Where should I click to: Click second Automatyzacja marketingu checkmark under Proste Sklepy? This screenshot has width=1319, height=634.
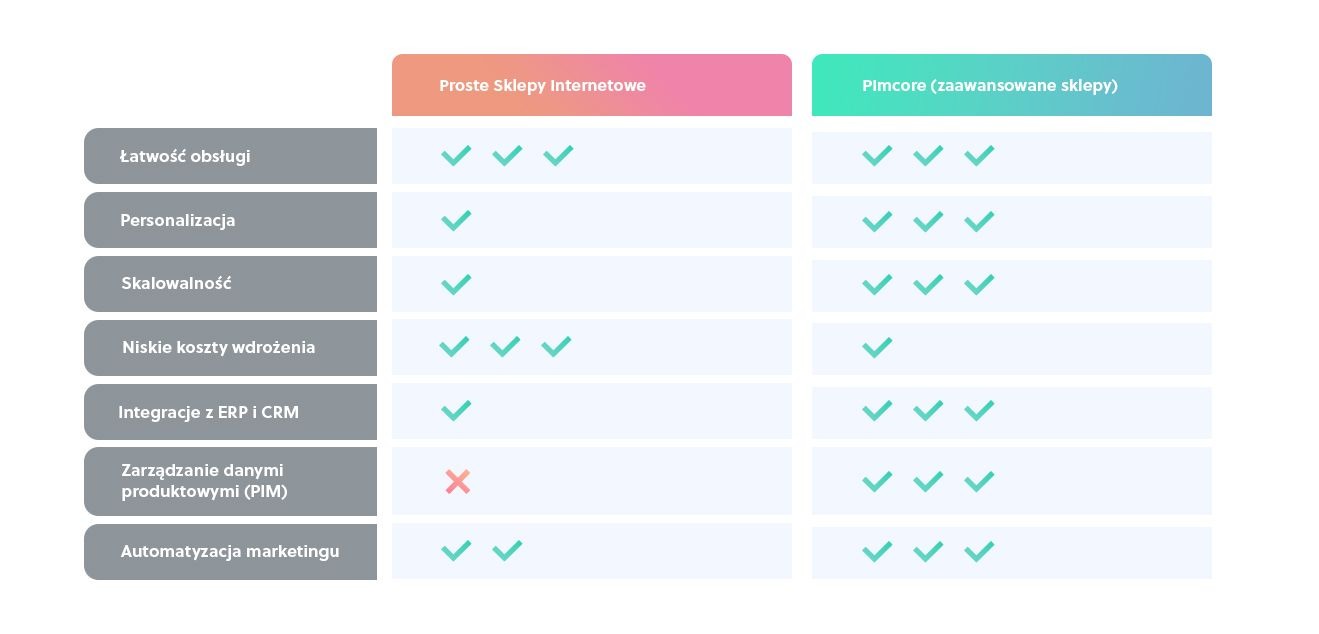click(507, 550)
